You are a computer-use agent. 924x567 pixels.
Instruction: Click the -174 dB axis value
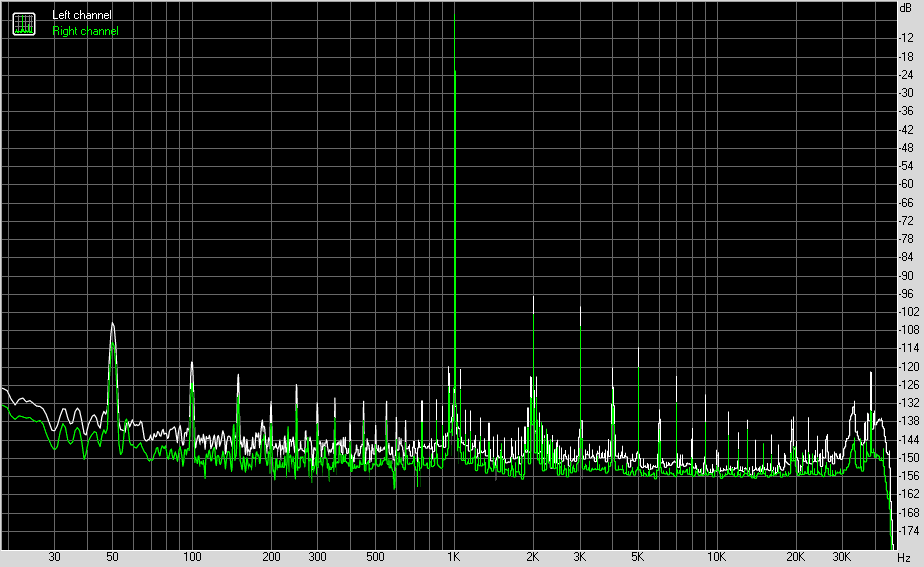click(908, 531)
